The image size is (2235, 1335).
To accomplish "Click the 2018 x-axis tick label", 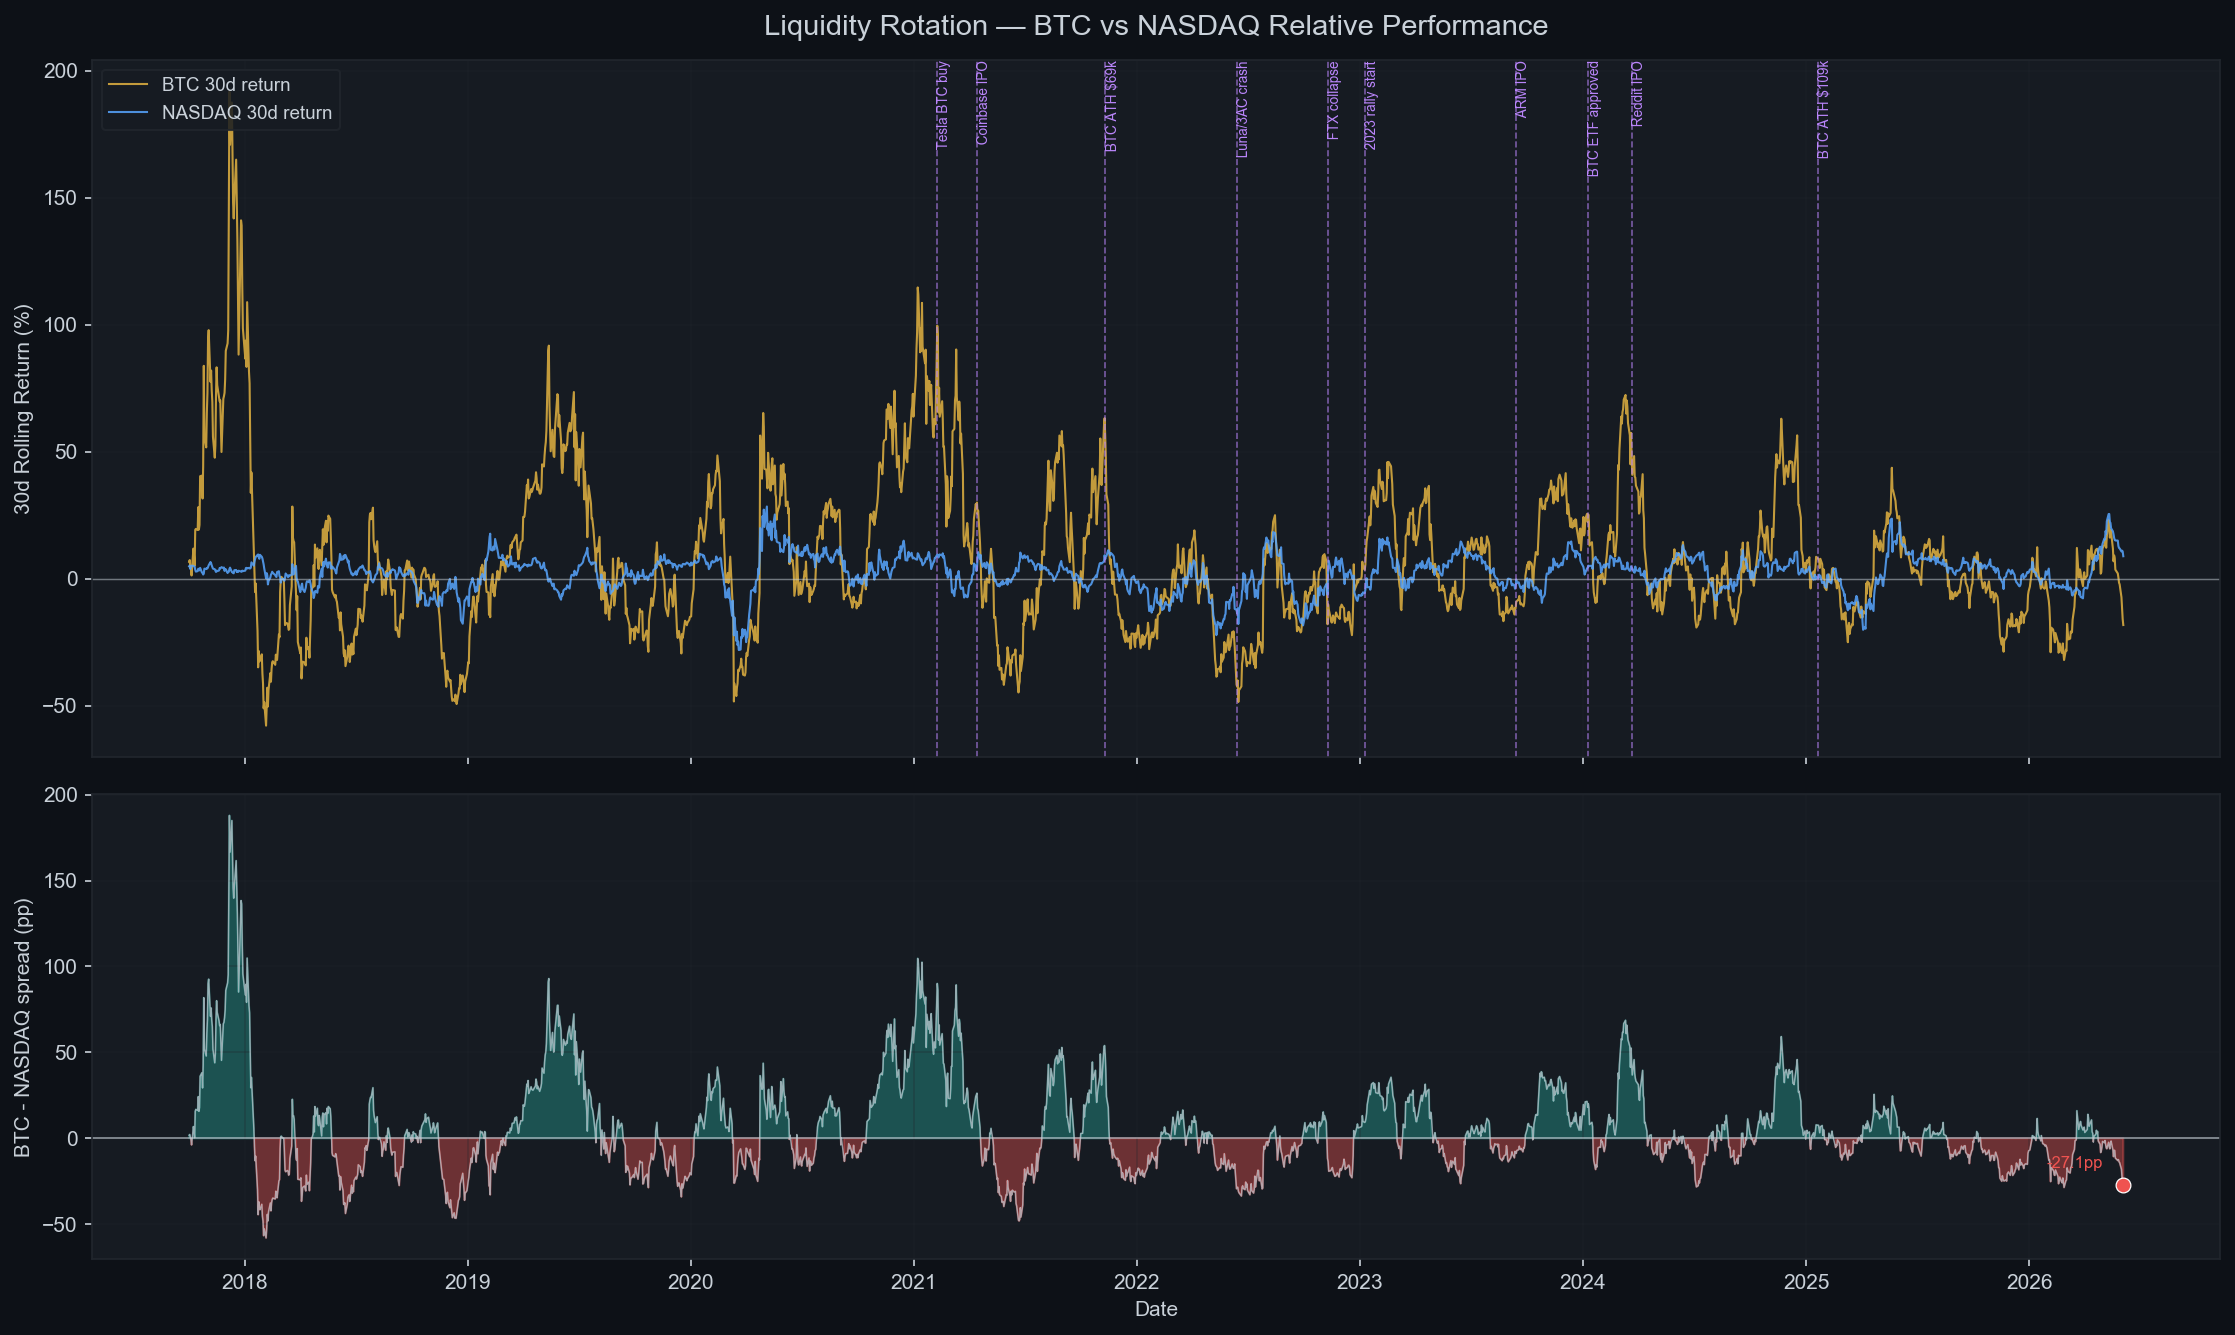I will tap(244, 1283).
